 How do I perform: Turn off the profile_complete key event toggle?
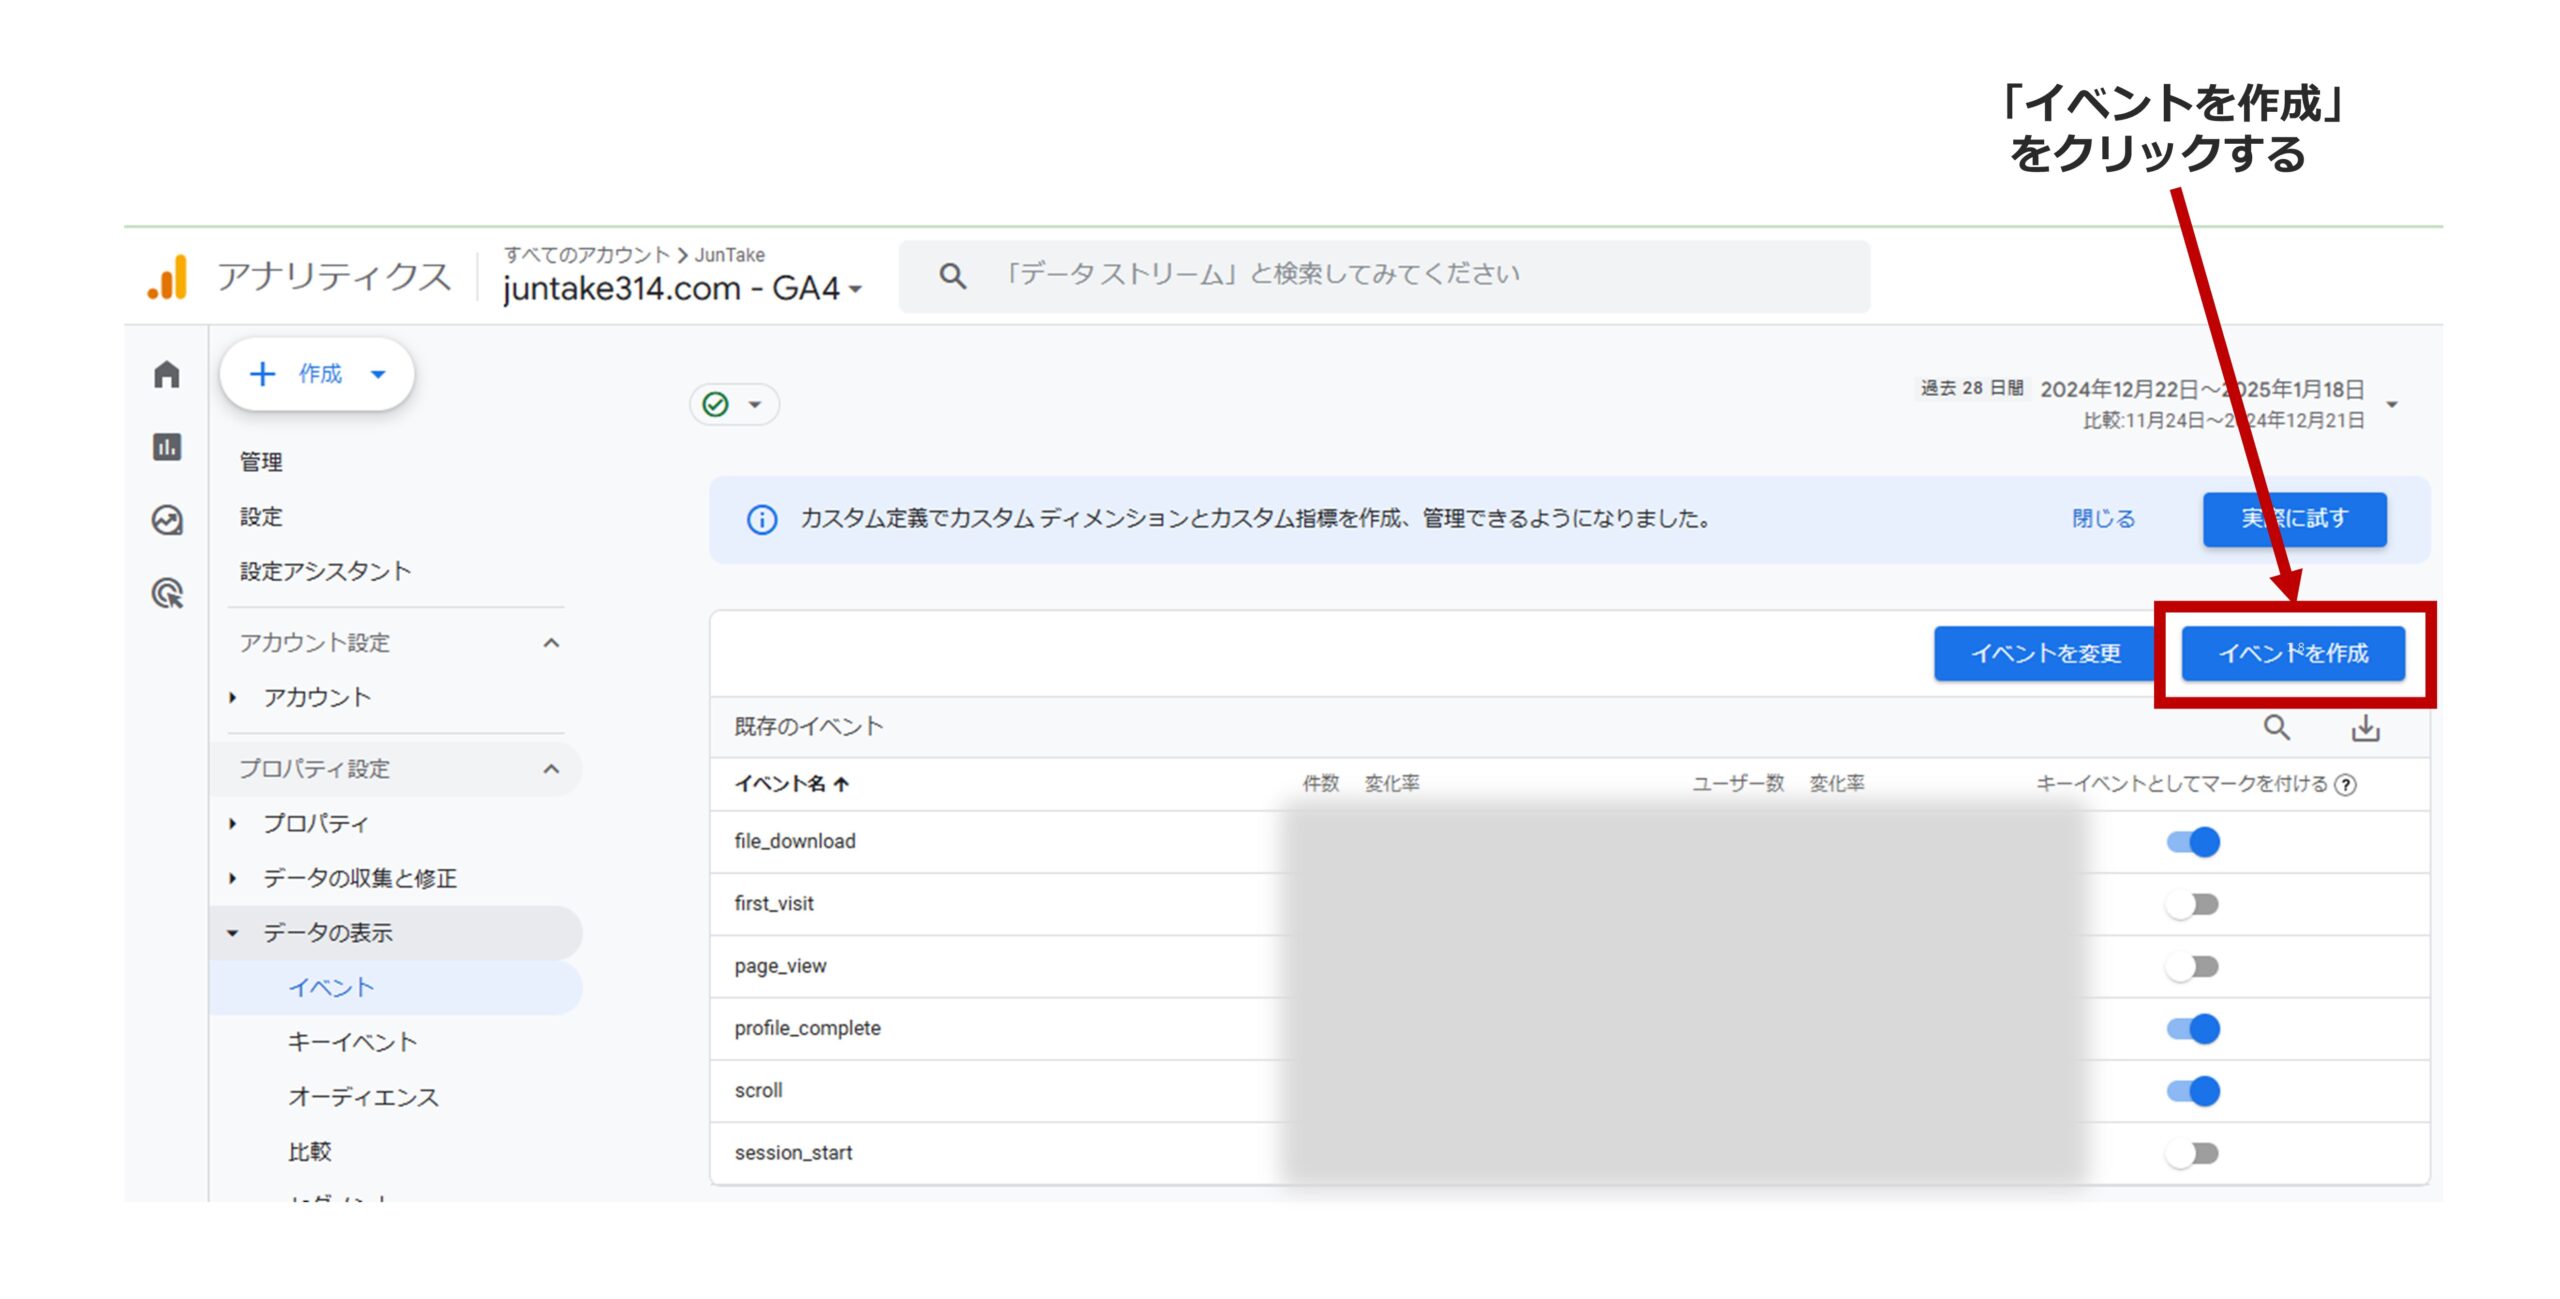tap(2197, 1028)
